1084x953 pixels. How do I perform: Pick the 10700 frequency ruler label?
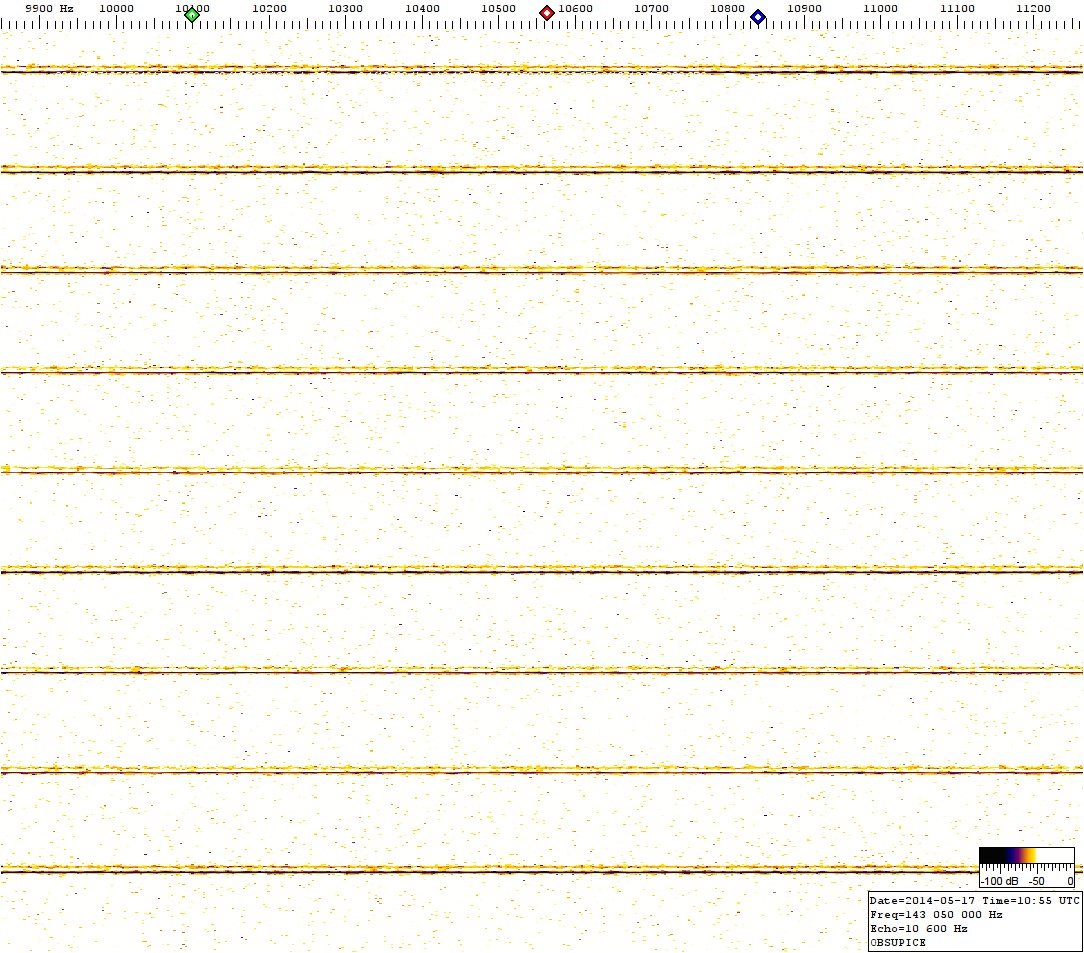pos(651,8)
